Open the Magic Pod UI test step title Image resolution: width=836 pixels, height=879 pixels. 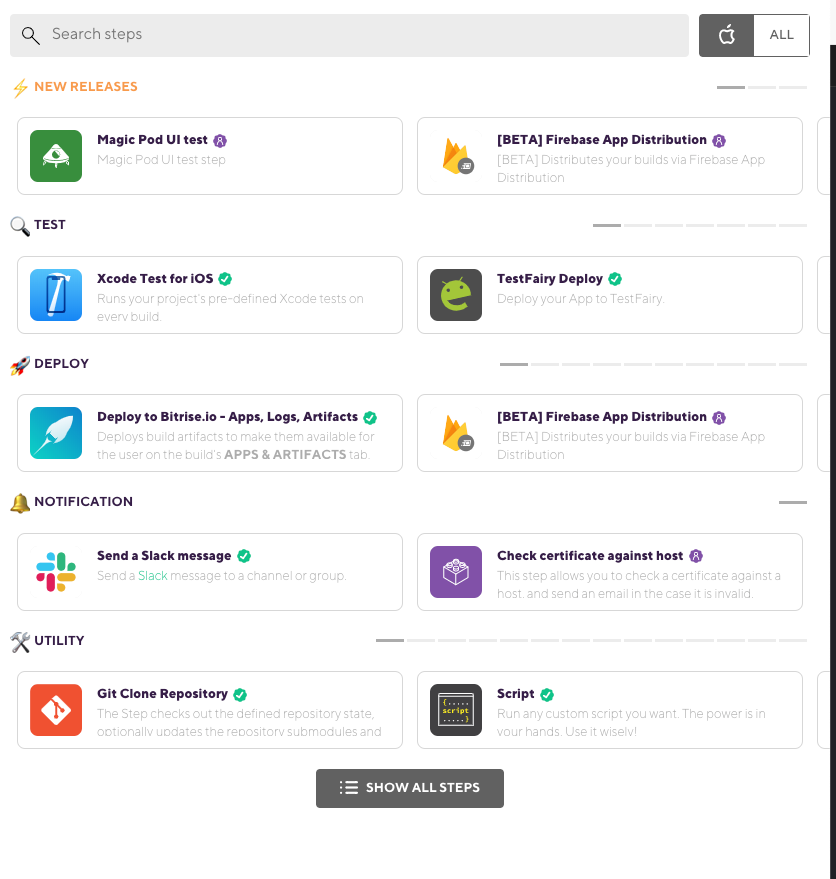click(152, 140)
